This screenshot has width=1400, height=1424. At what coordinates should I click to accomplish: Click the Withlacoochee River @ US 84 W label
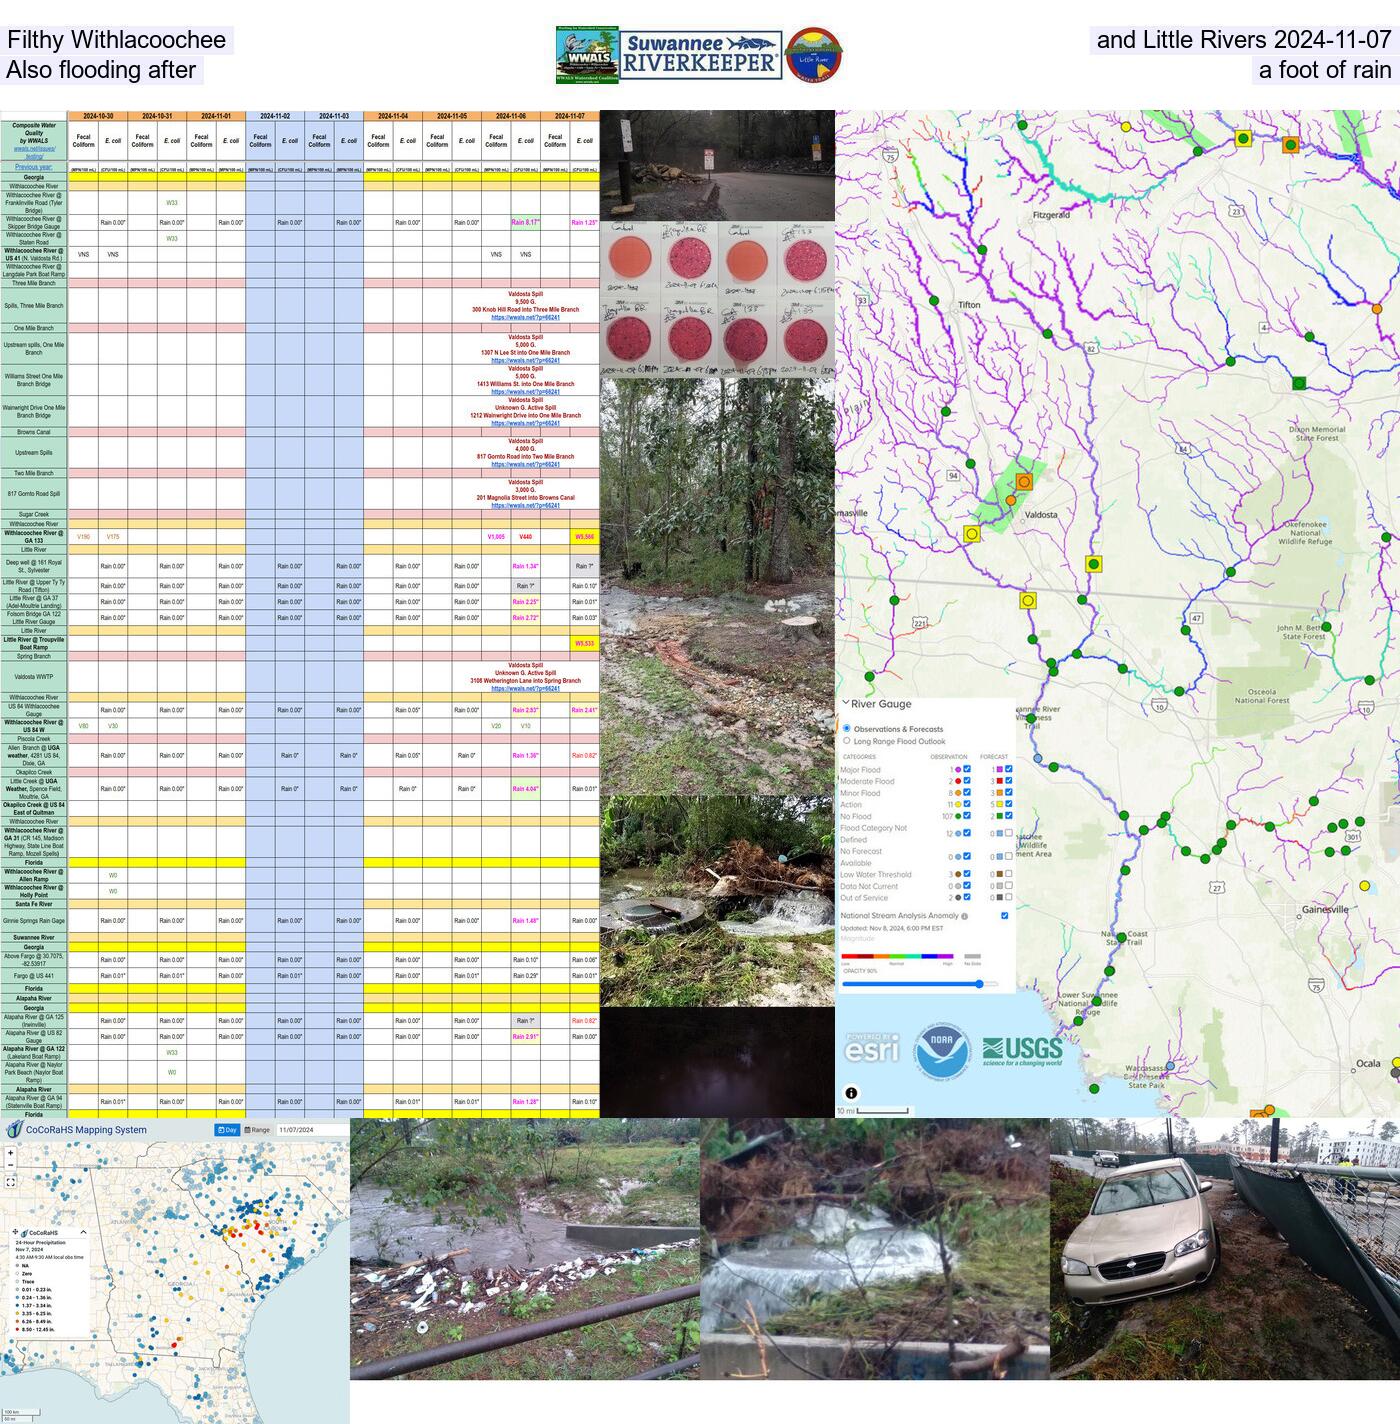click(34, 726)
